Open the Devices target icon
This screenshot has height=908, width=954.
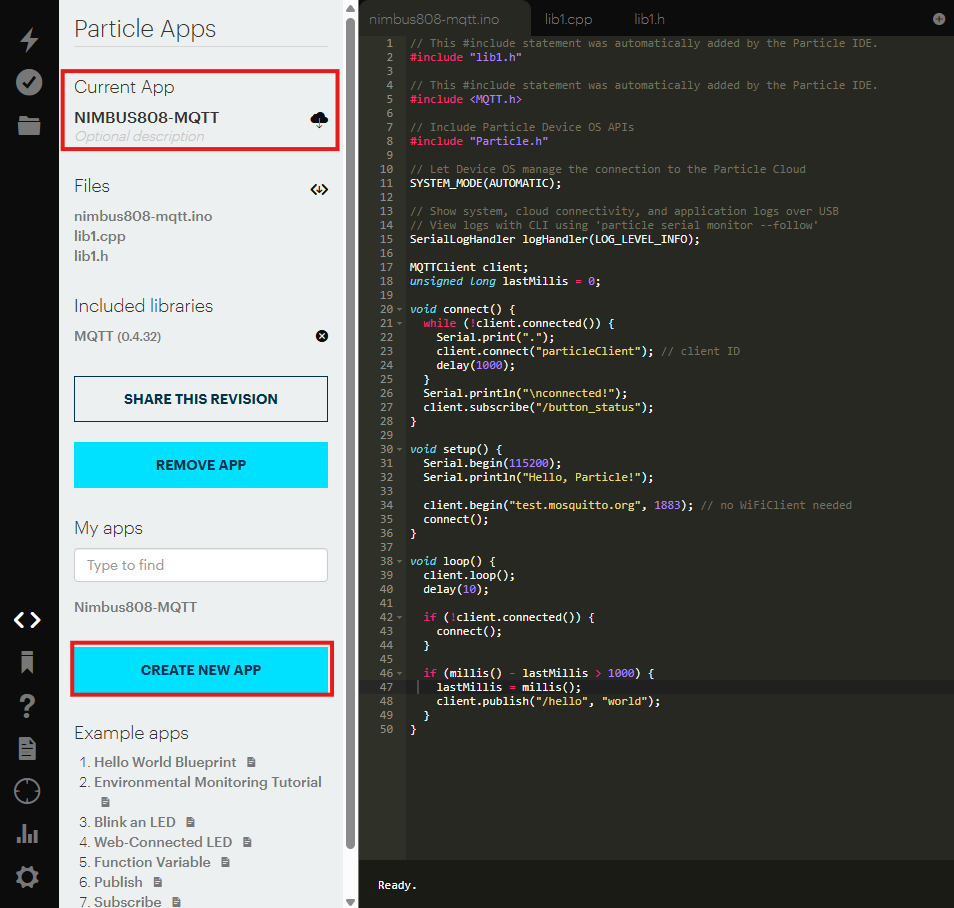tap(27, 791)
